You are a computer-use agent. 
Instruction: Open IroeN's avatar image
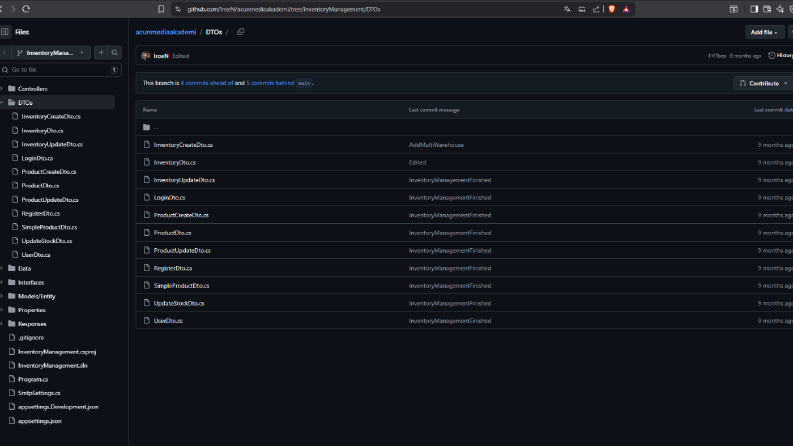click(146, 56)
